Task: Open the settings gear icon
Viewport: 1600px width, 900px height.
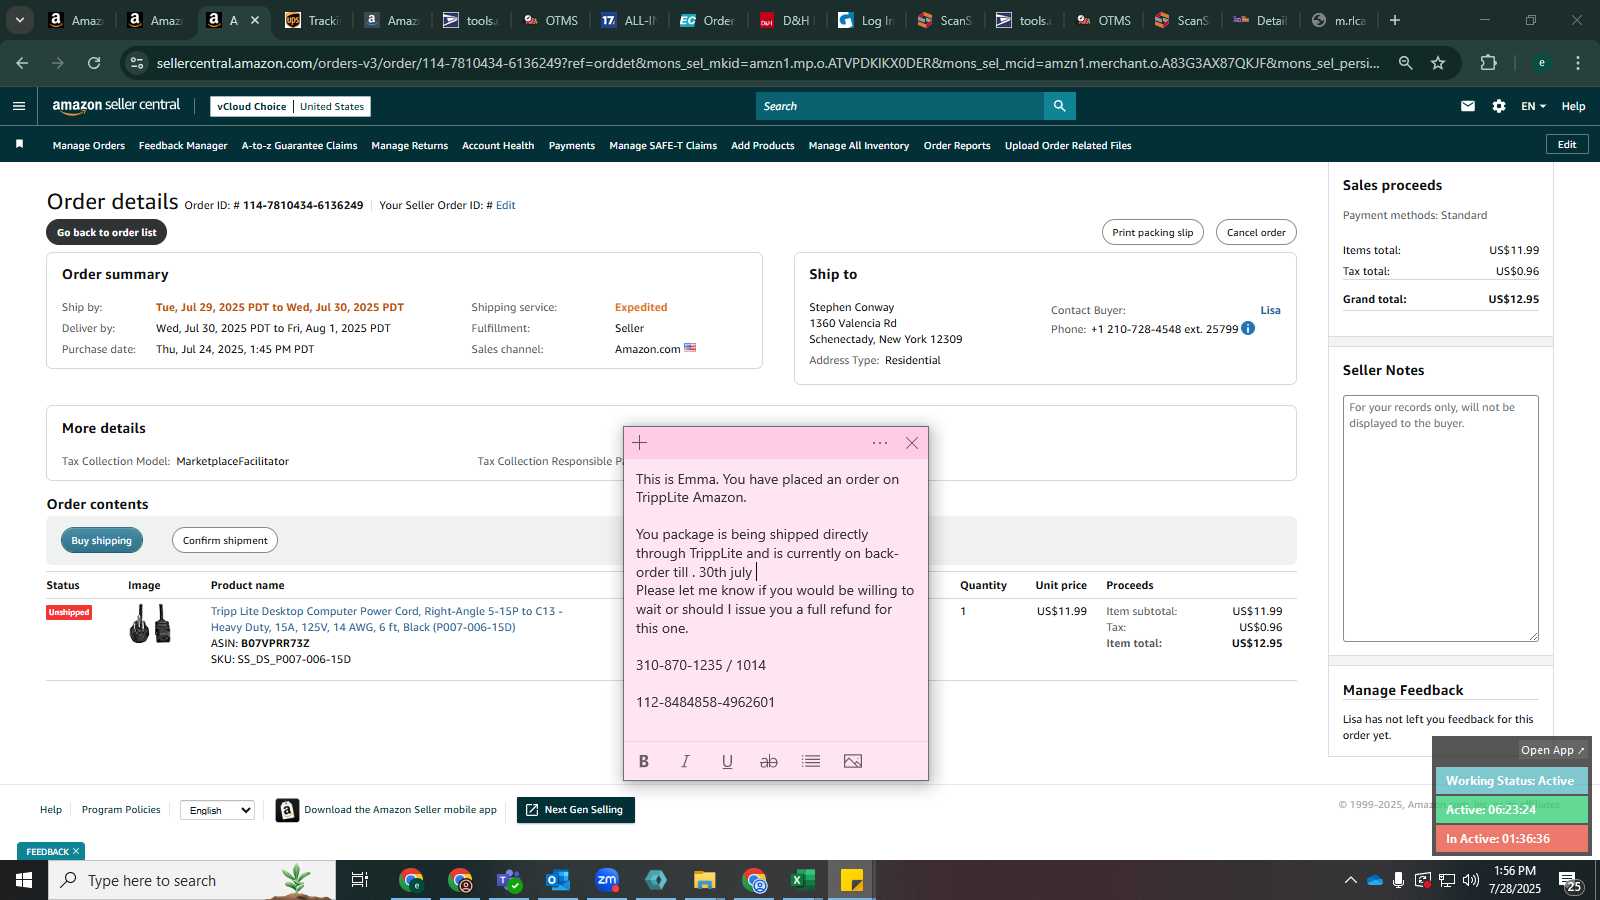Action: point(1499,106)
